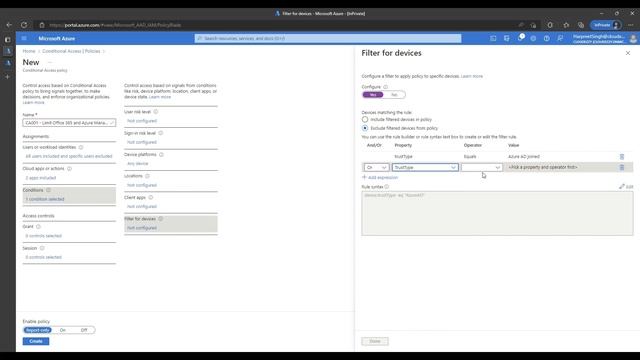Click the site info lock icon in address bar

tap(42, 25)
